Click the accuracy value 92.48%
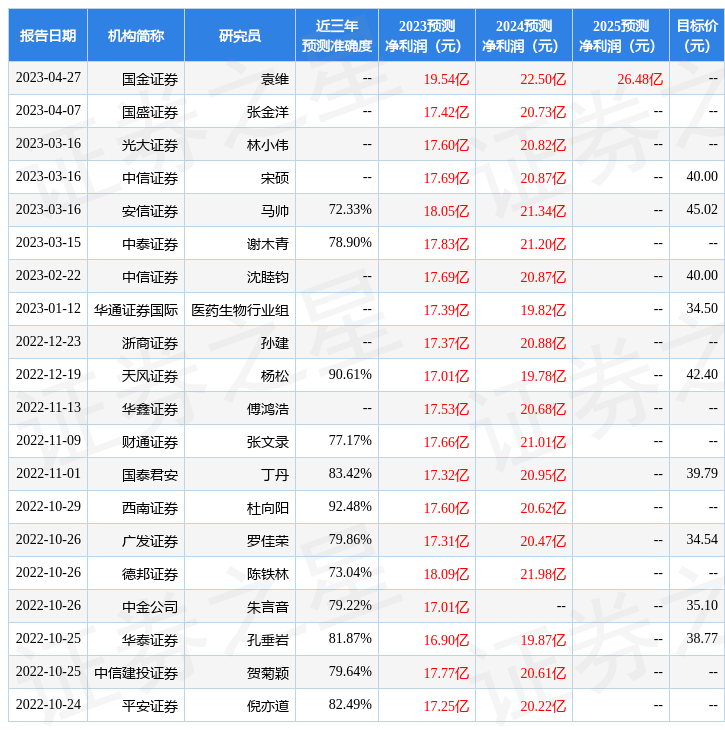725x730 pixels. tap(350, 507)
